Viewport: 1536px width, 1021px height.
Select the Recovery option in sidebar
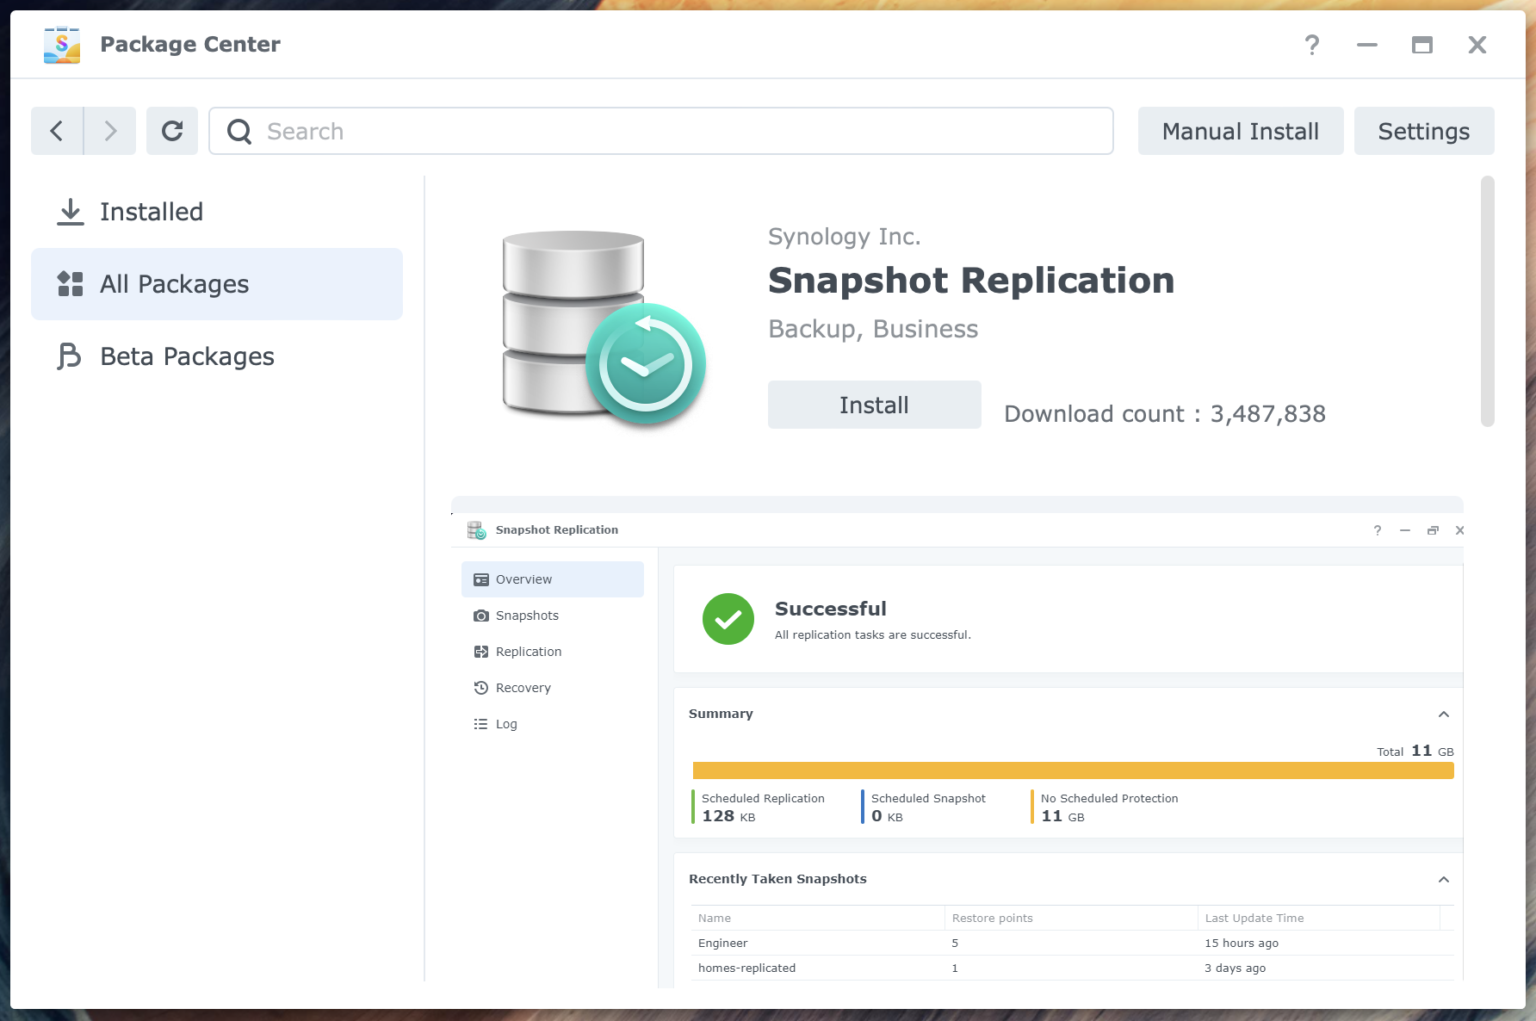click(x=523, y=687)
